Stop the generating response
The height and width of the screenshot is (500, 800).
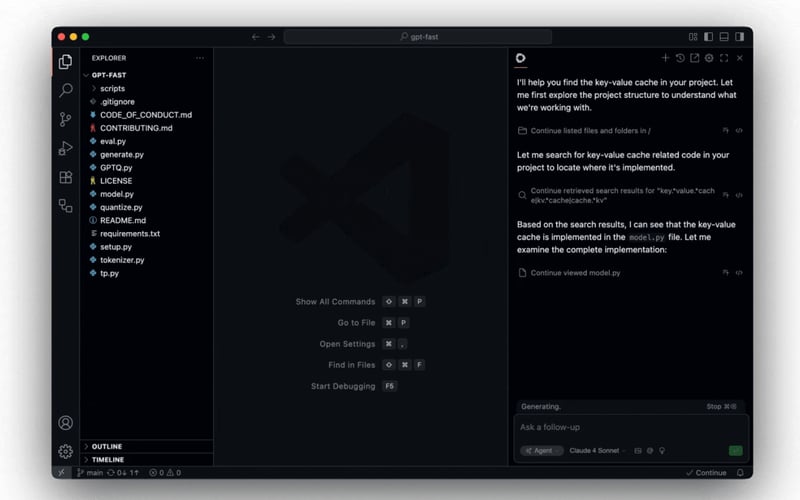click(721, 407)
